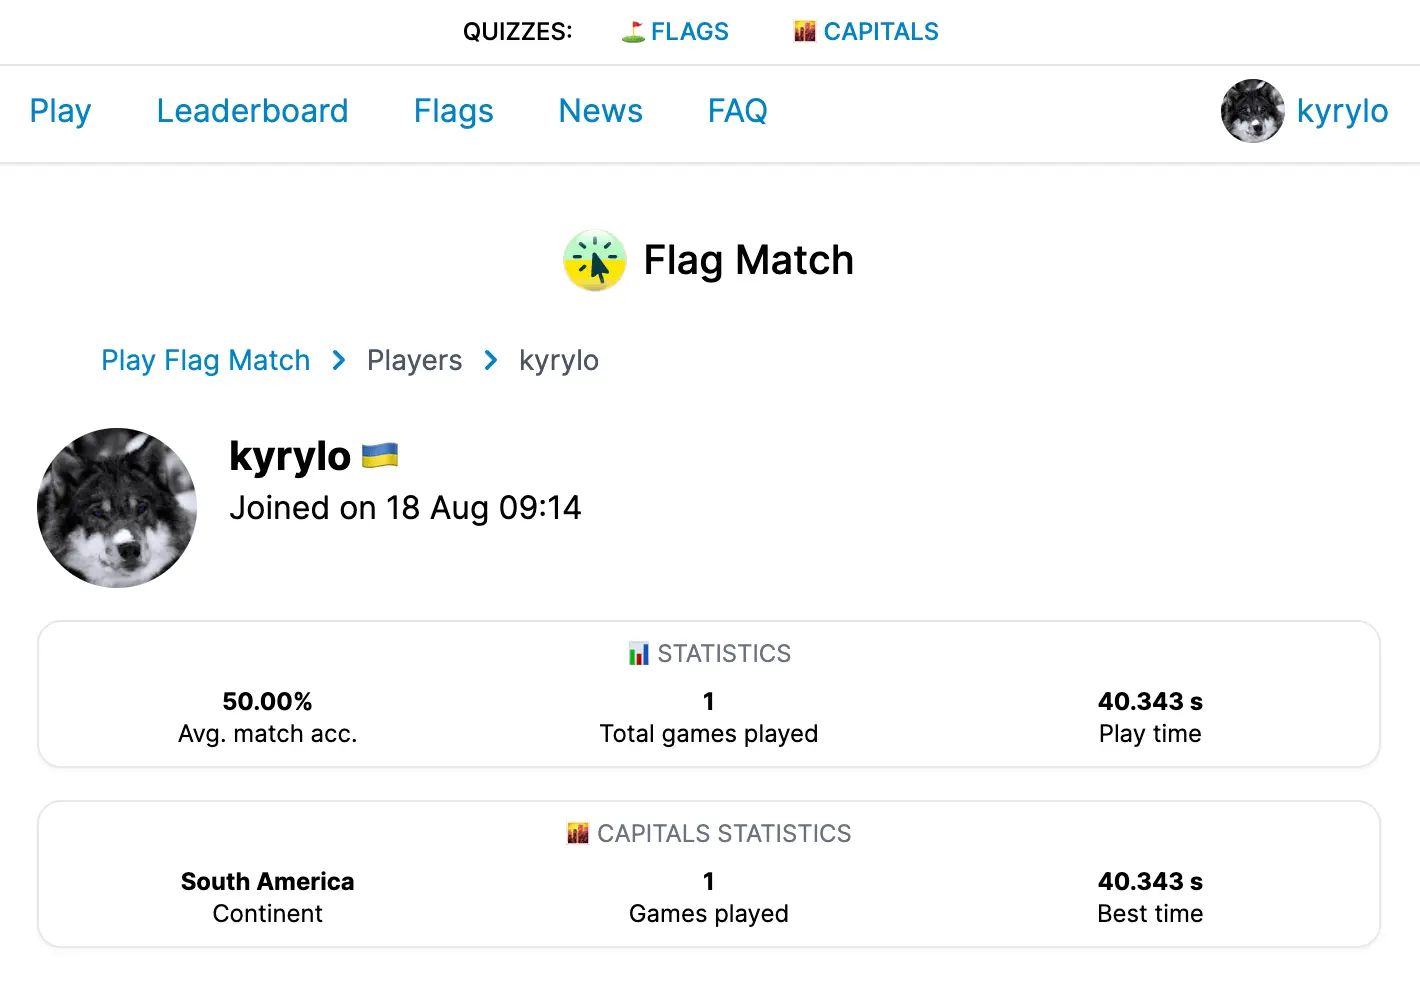
Task: Select Players in the breadcrumb trail
Action: [414, 360]
